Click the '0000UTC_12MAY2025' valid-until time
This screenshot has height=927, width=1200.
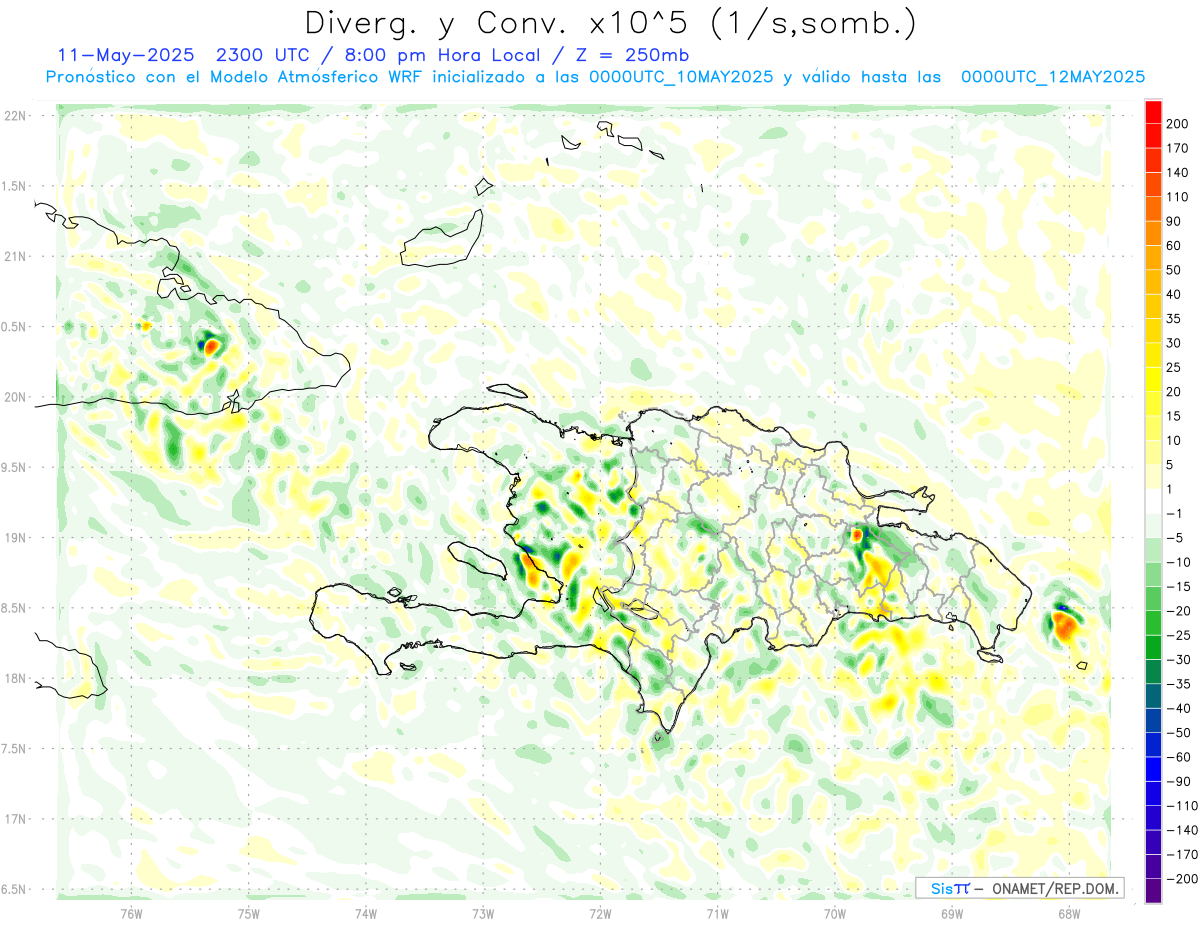click(x=1052, y=77)
